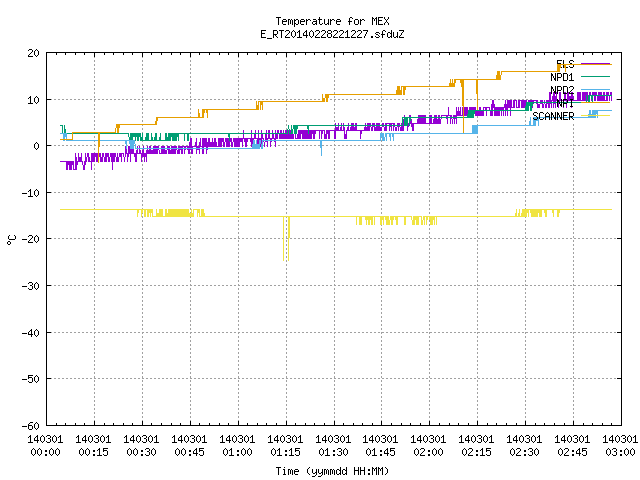Click the green NPD1 legend line sample
Screen dimensions: 640x480
(x=596, y=77)
